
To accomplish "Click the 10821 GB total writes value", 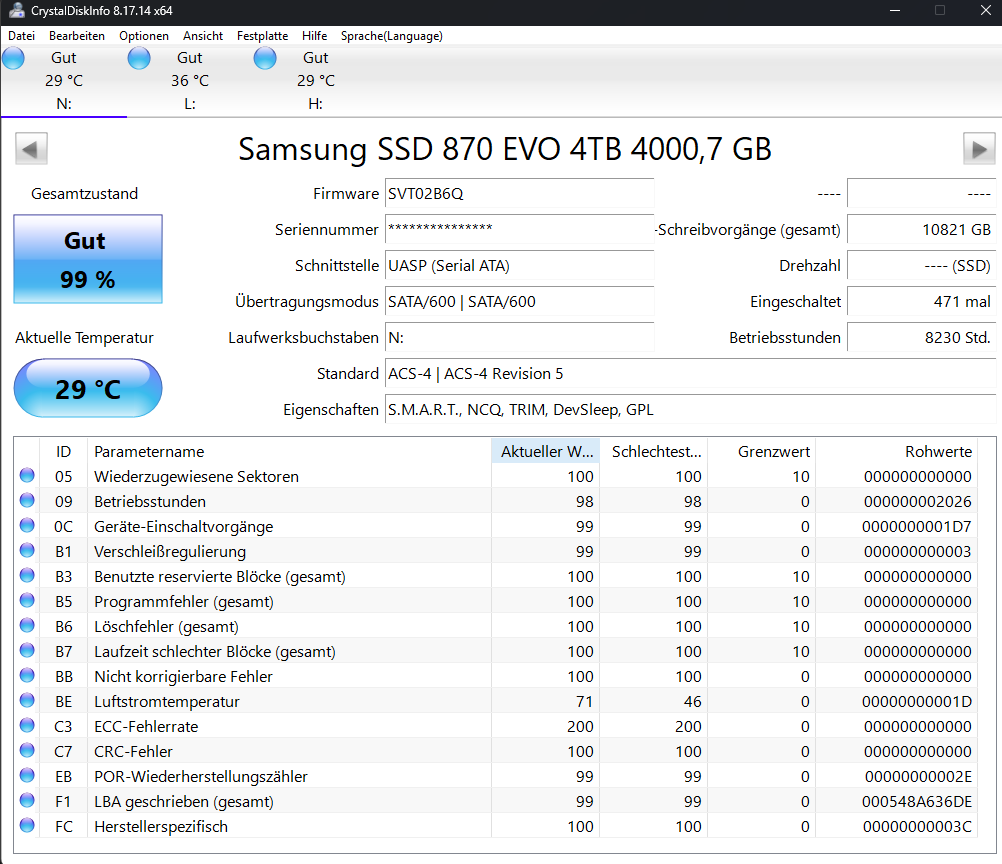I will click(921, 229).
